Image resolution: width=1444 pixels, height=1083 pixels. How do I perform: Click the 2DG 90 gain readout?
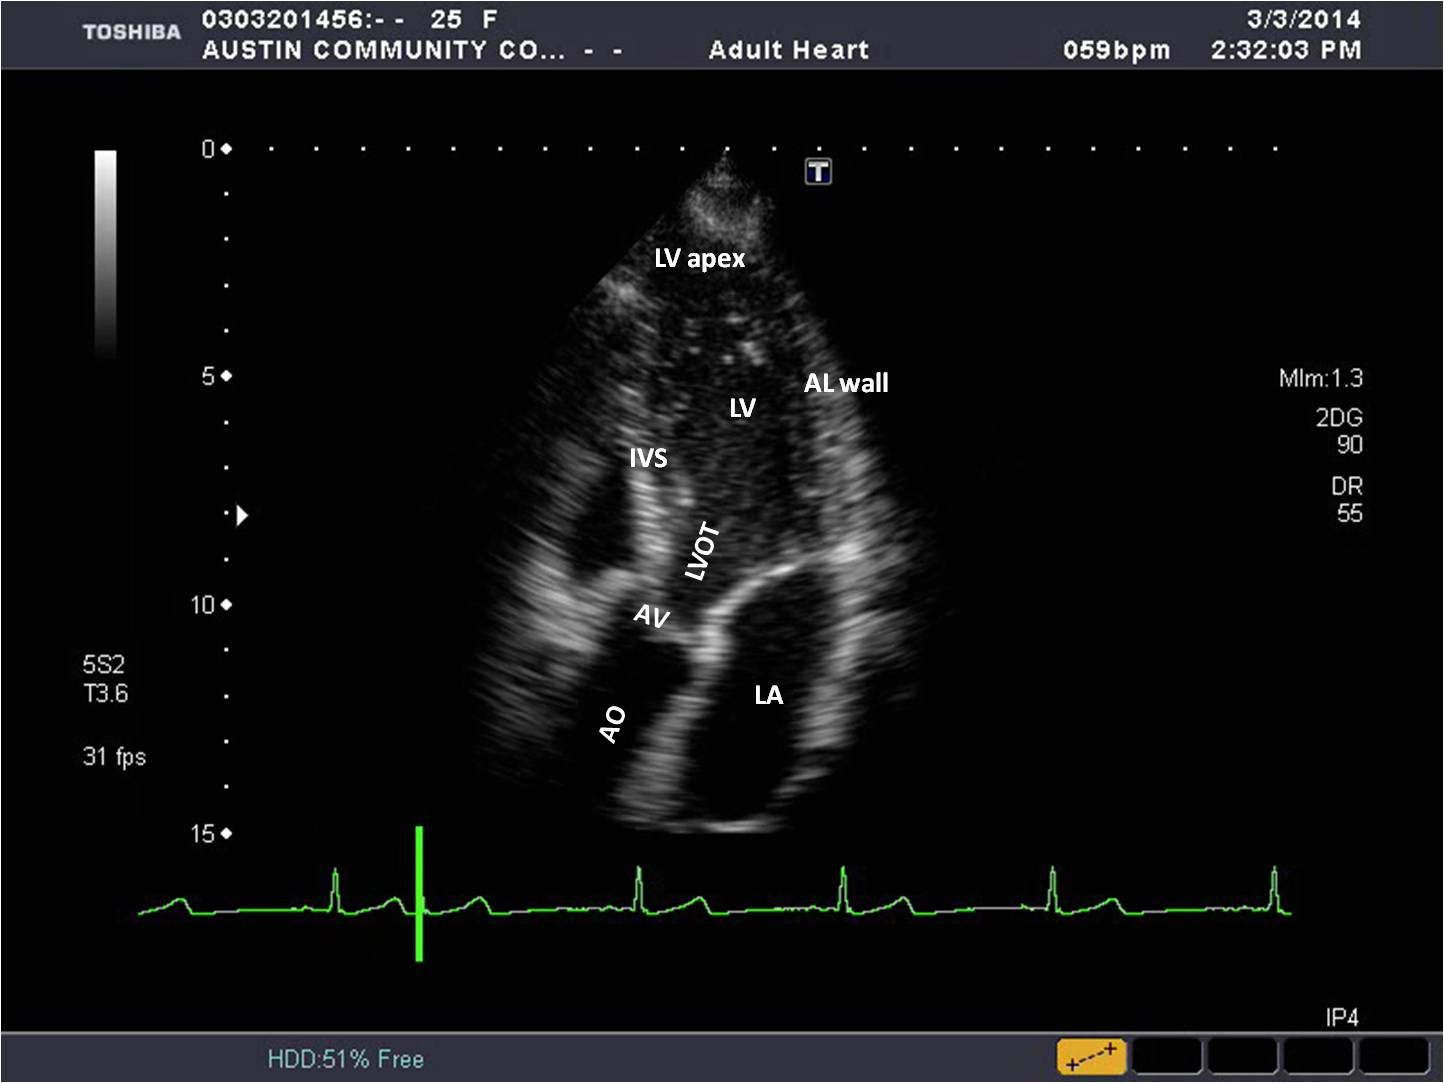(x=1338, y=431)
